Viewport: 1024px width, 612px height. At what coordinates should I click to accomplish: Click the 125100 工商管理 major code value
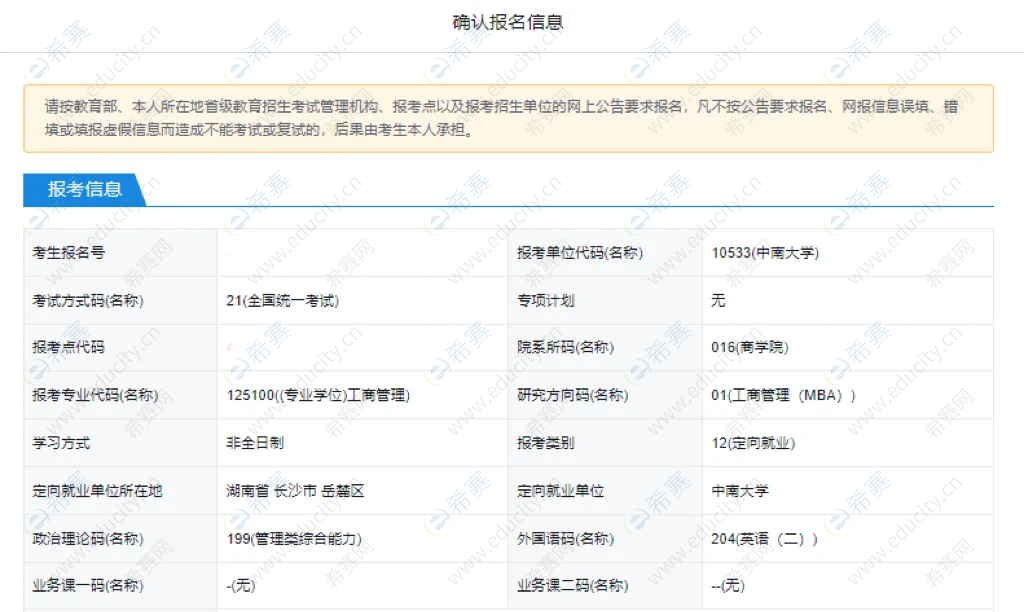coord(318,395)
